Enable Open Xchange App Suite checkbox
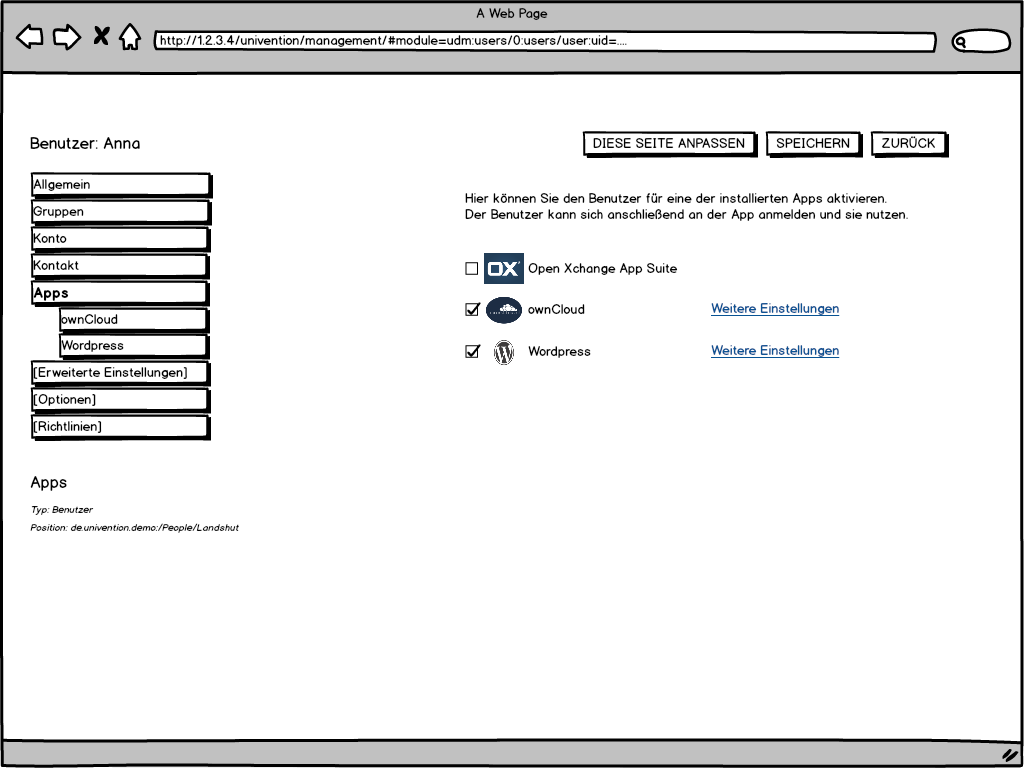This screenshot has height=768, width=1024. point(472,269)
